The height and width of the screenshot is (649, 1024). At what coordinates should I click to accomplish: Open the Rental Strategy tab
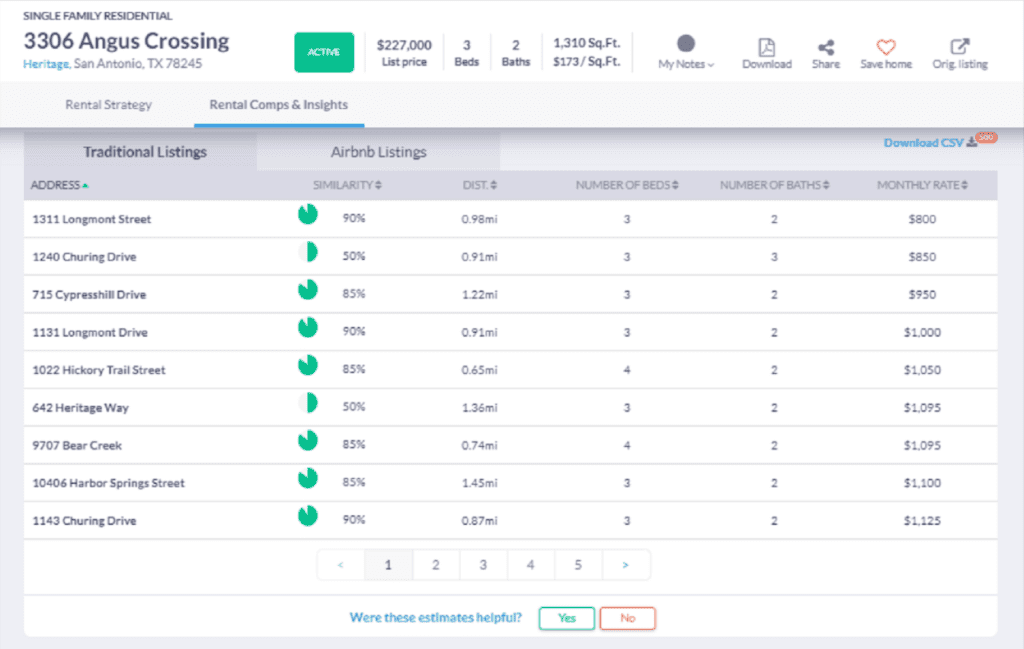[x=108, y=104]
